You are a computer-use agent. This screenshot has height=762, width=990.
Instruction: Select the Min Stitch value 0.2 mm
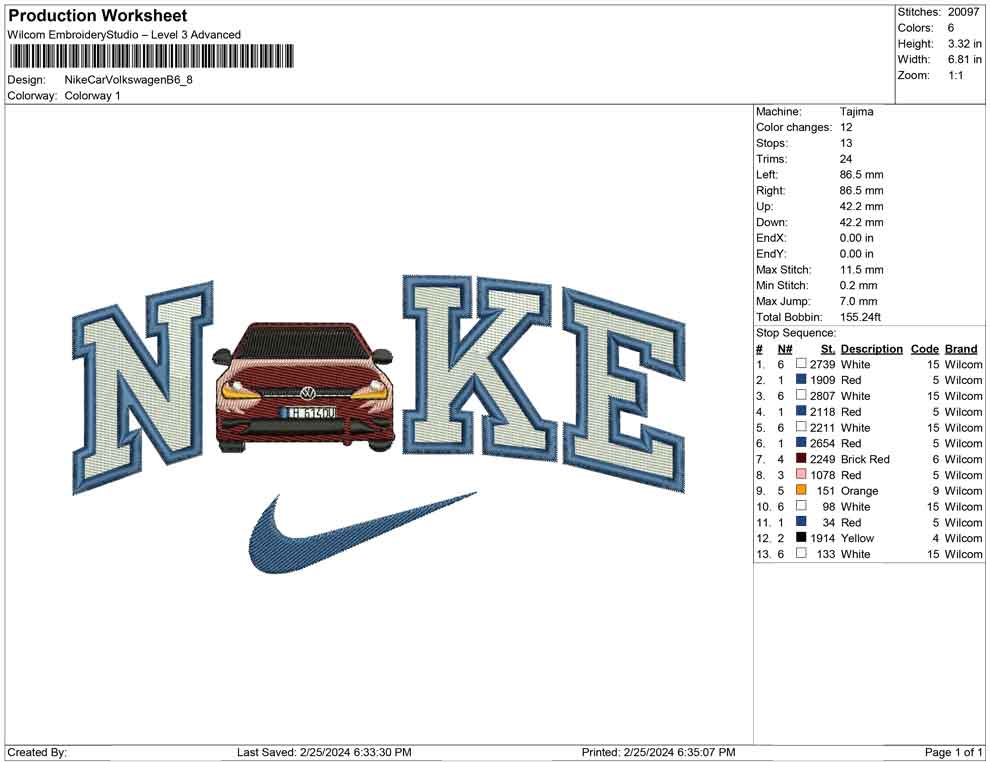point(859,285)
